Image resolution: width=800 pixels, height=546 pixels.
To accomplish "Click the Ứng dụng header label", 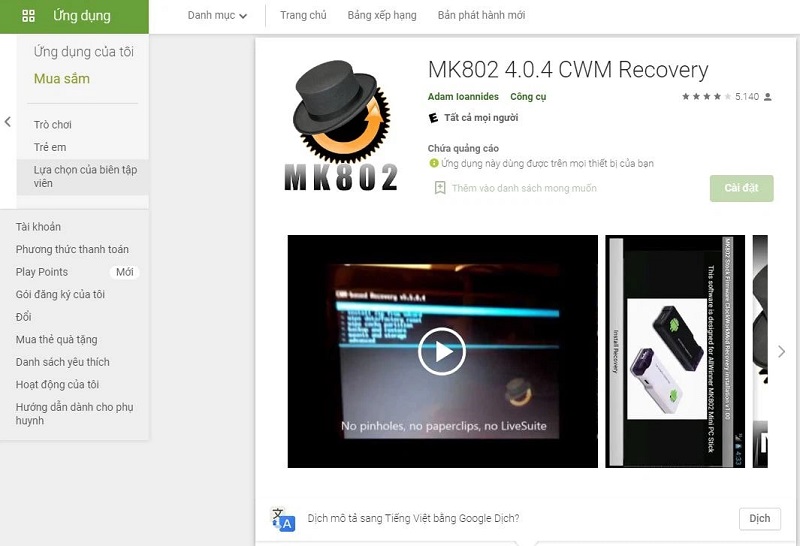I will [82, 16].
